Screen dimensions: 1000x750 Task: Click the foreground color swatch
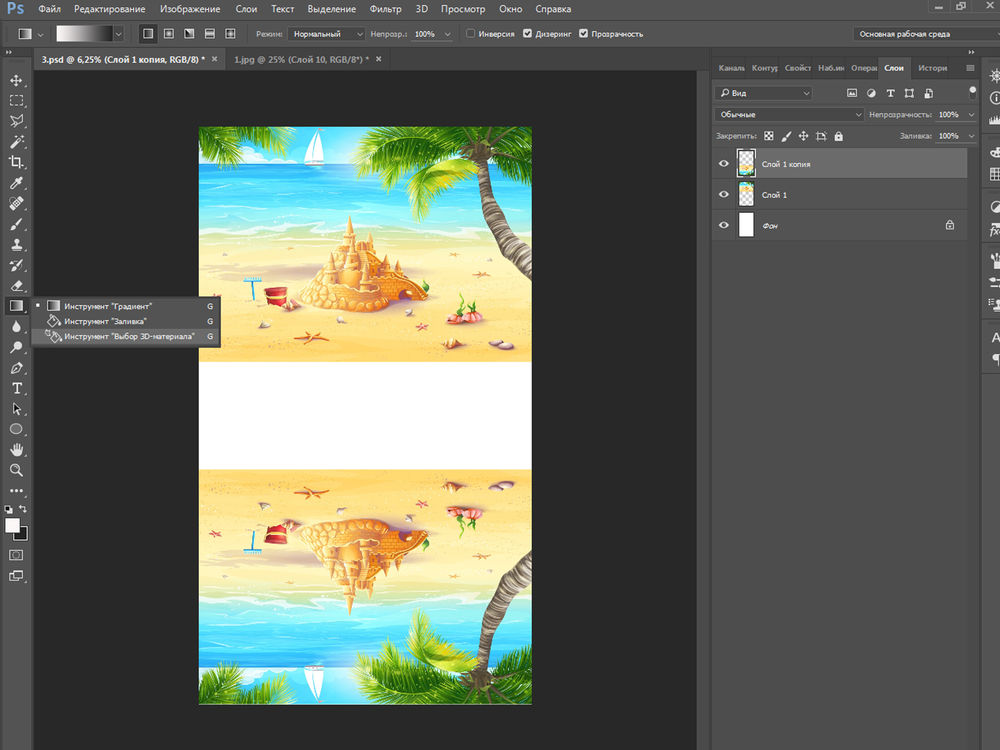pyautogui.click(x=12, y=525)
